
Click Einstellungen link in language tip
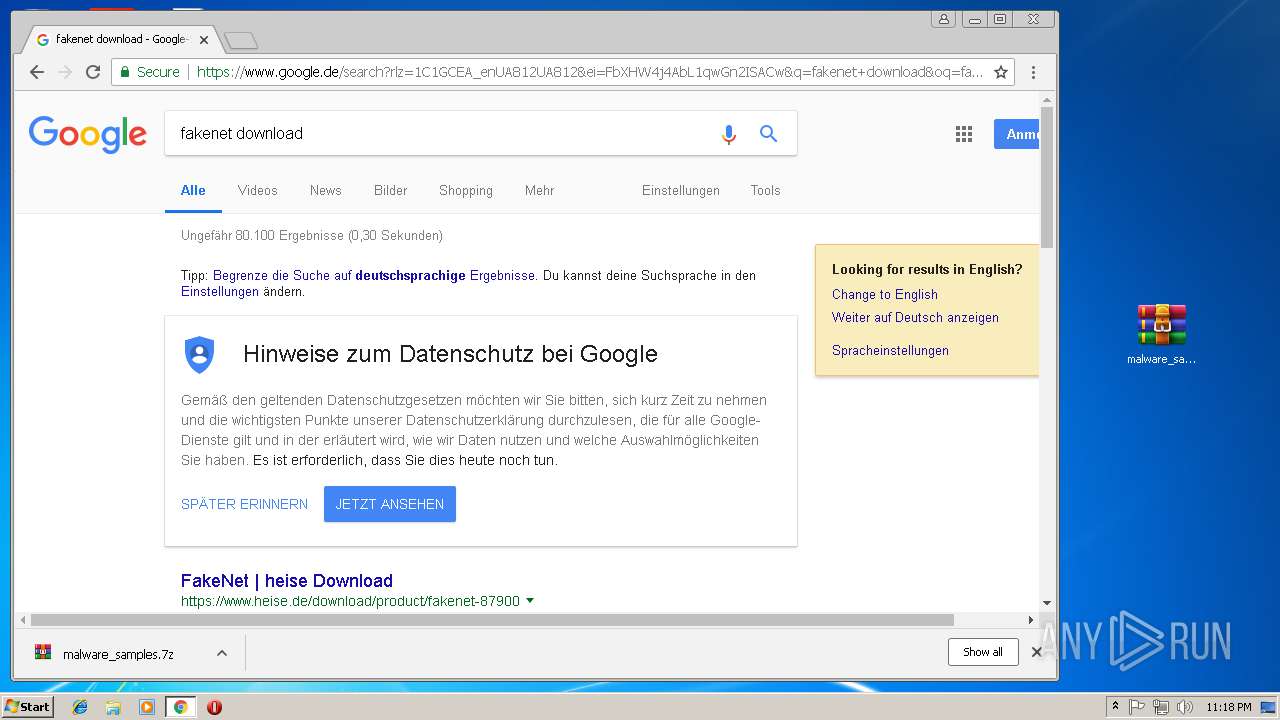pos(220,292)
